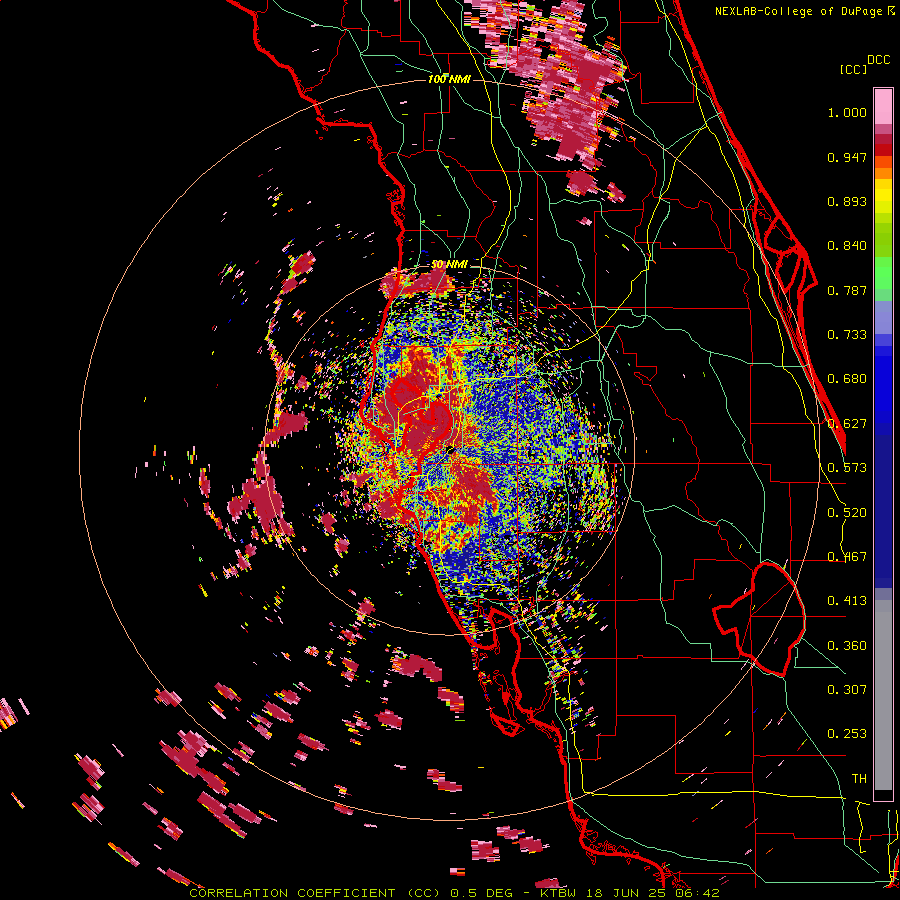The width and height of the screenshot is (900, 900).
Task: Click the 0.947 scale value
Action: pyautogui.click(x=847, y=157)
